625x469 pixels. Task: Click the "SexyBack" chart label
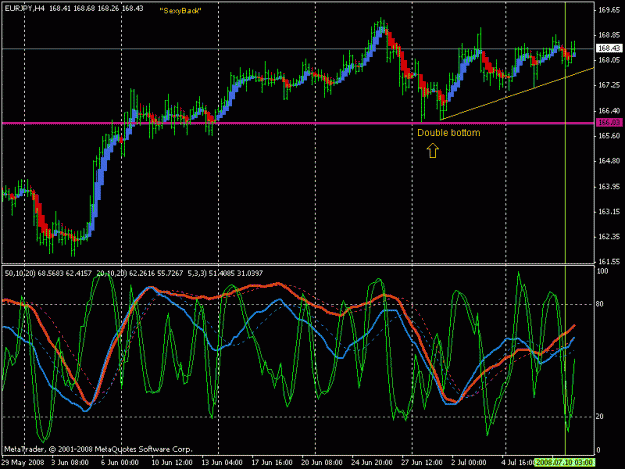pos(181,11)
